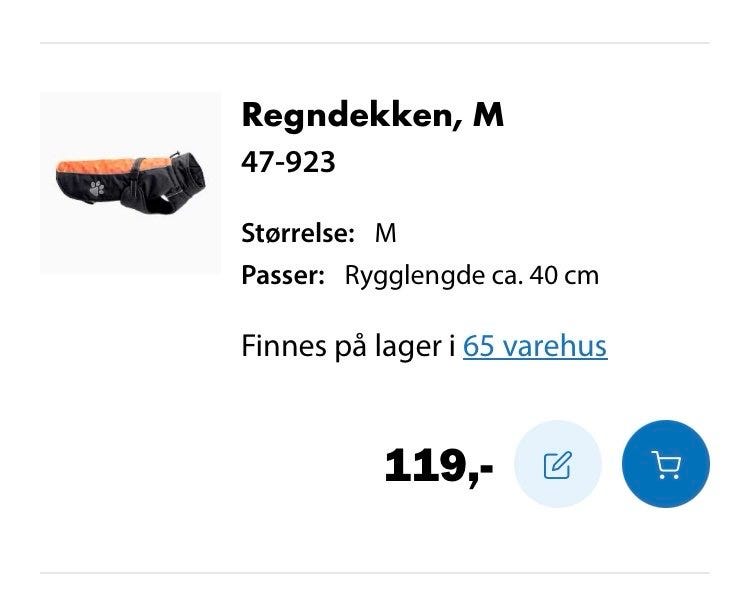The width and height of the screenshot is (750, 594).
Task: Click the Finnes på lager i text
Action: pyautogui.click(x=348, y=346)
